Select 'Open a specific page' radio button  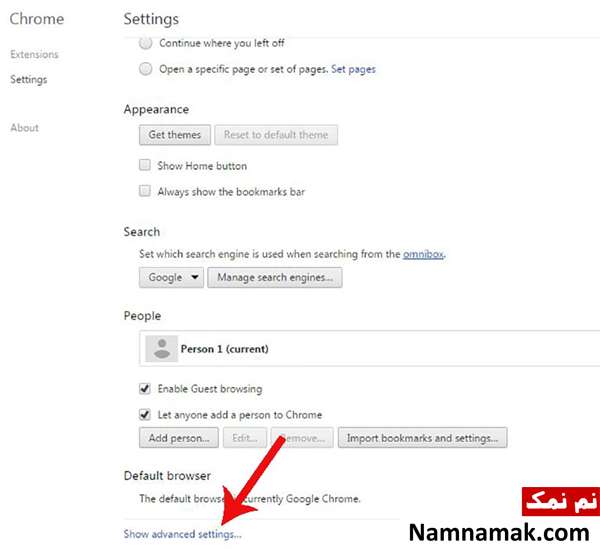point(145,69)
